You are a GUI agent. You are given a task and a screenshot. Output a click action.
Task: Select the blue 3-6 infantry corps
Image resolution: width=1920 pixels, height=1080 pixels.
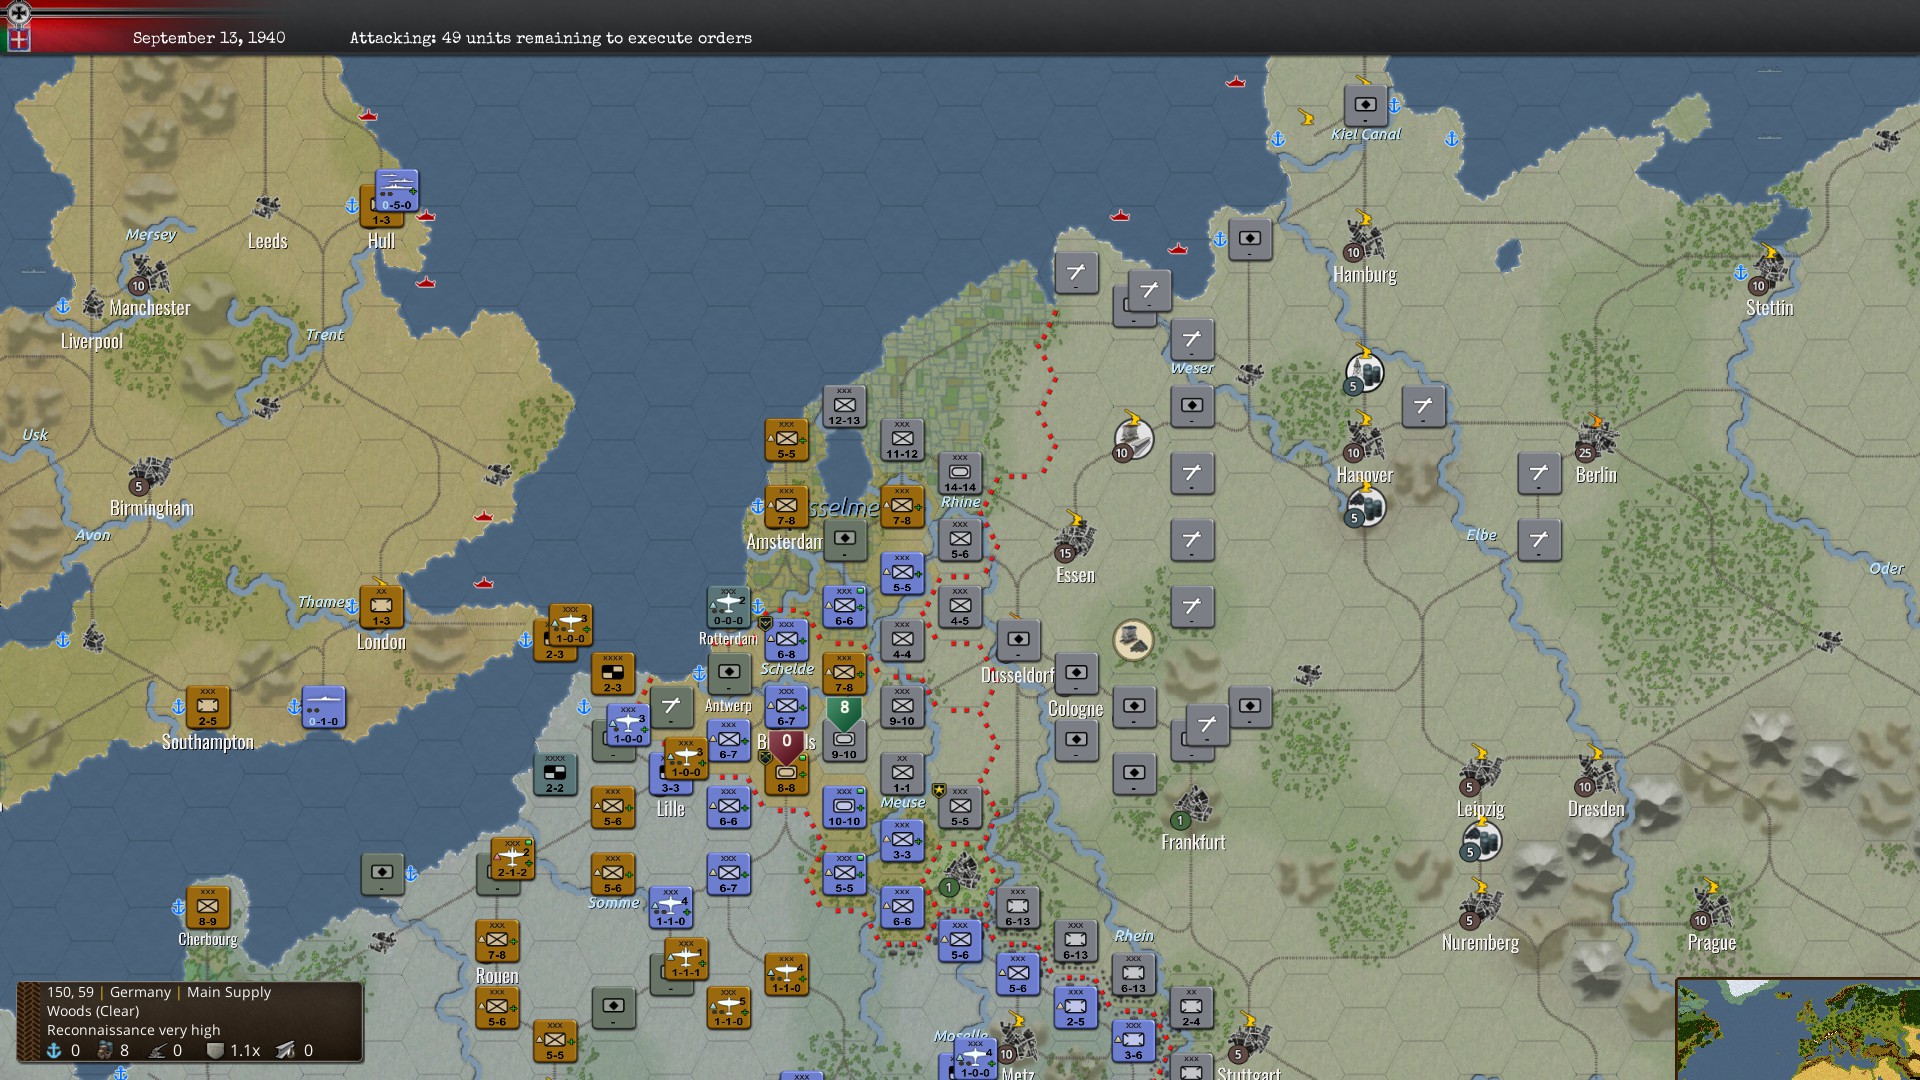click(1133, 1041)
